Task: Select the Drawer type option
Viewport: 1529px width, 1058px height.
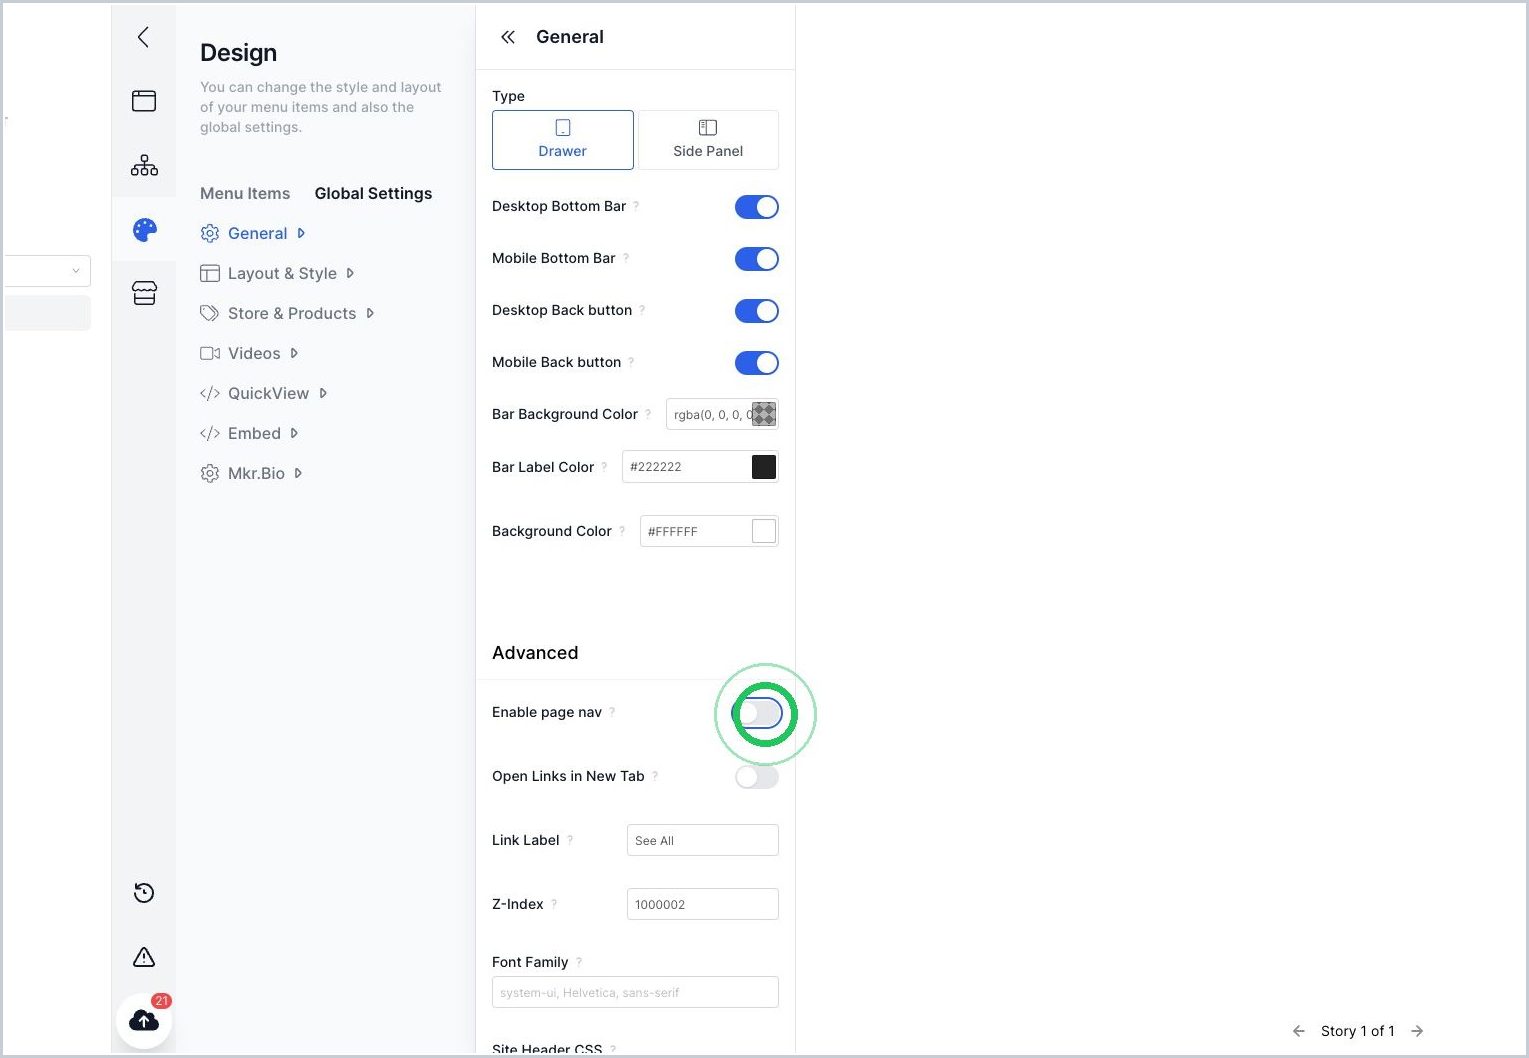Action: [x=563, y=140]
